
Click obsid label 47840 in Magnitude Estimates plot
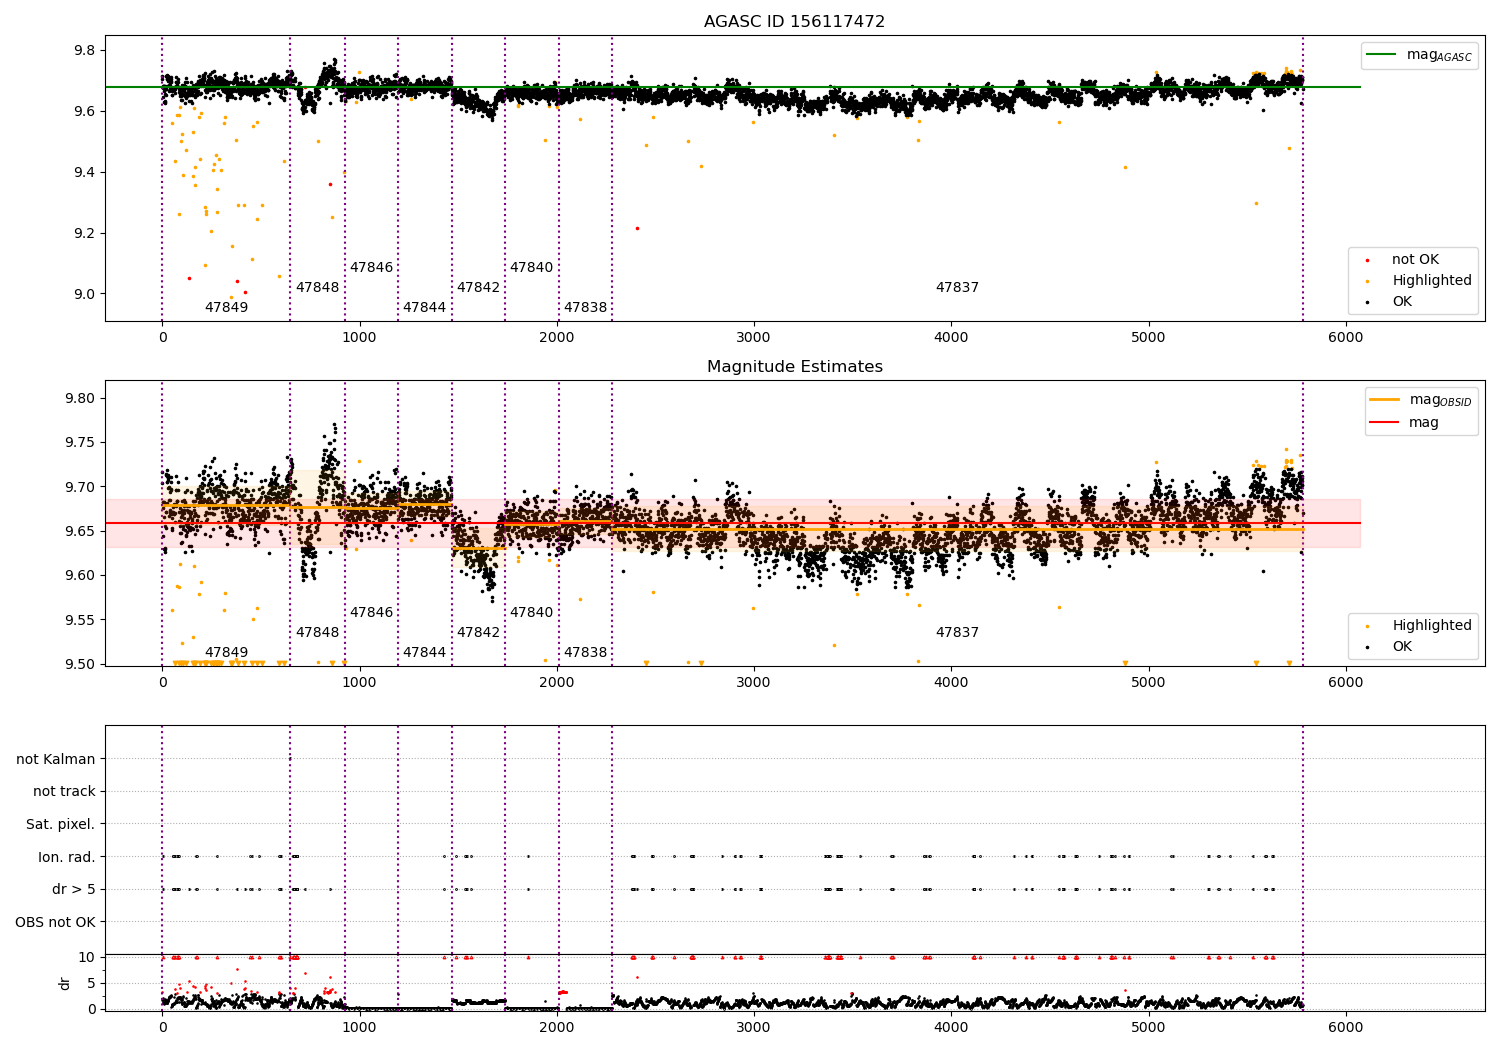531,613
